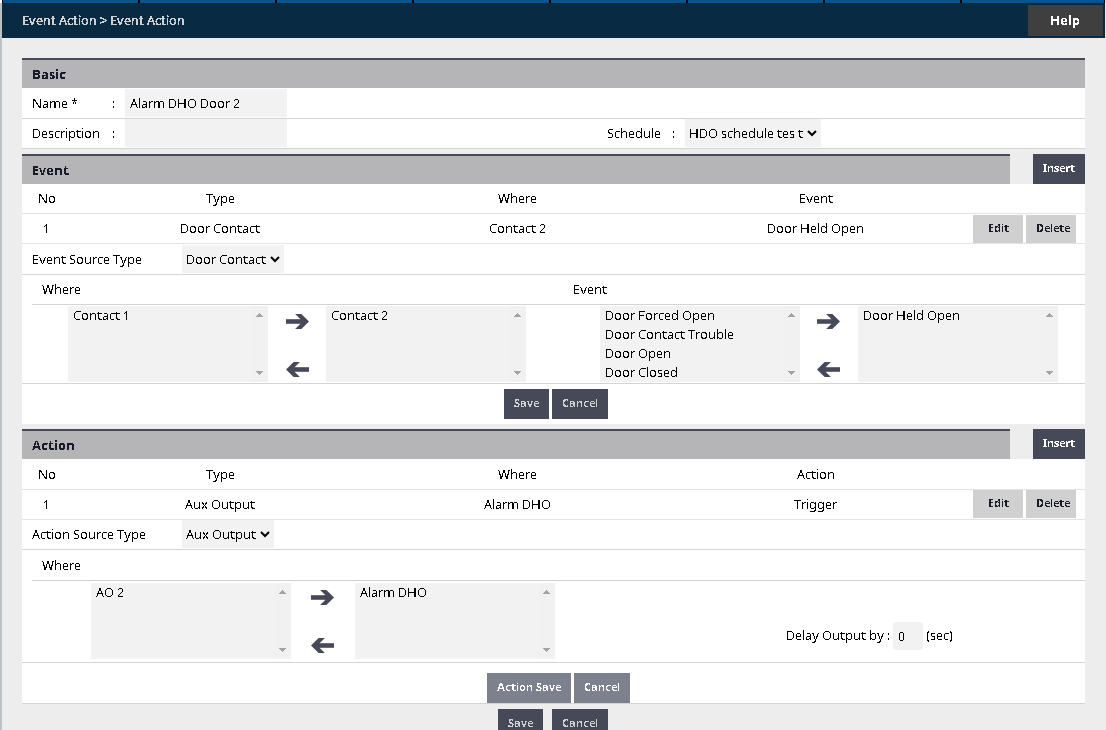Click the Name input field
Viewport: 1106px width, 730px height.
(x=206, y=103)
